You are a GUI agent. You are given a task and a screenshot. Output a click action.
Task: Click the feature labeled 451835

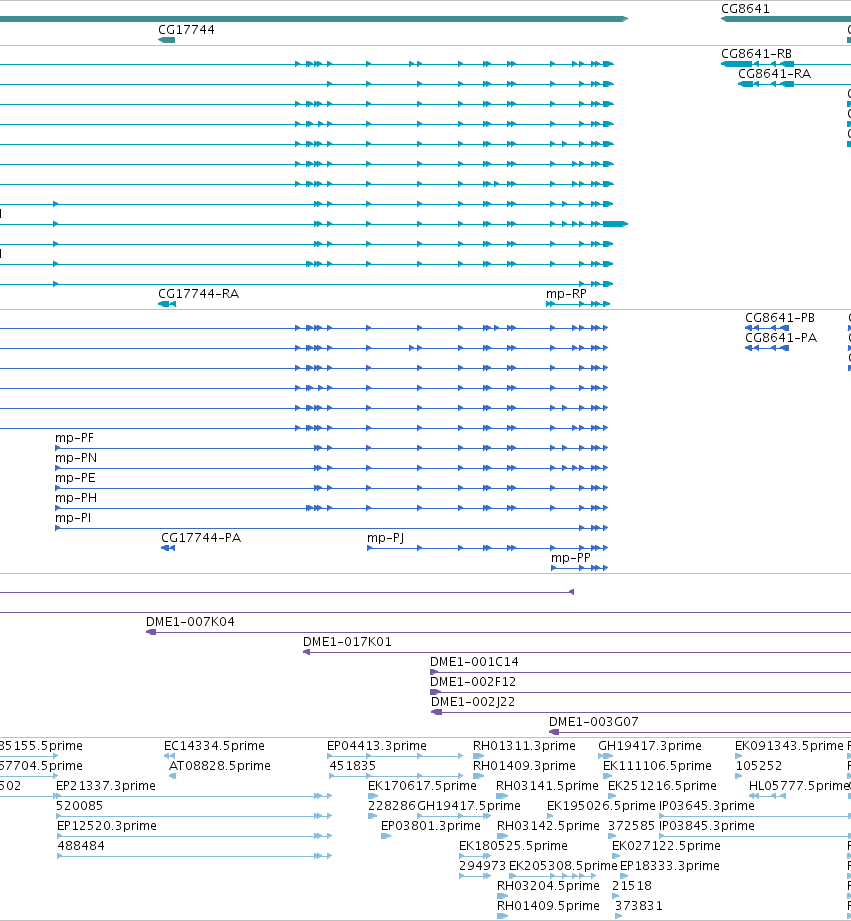[x=352, y=766]
